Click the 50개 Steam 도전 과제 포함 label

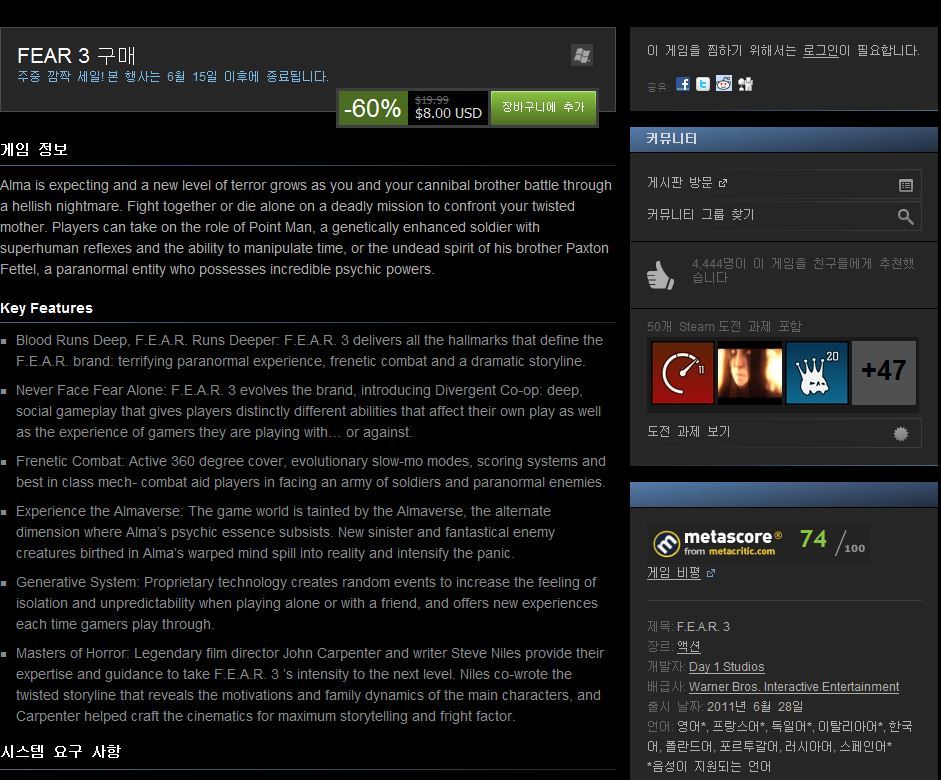724,326
